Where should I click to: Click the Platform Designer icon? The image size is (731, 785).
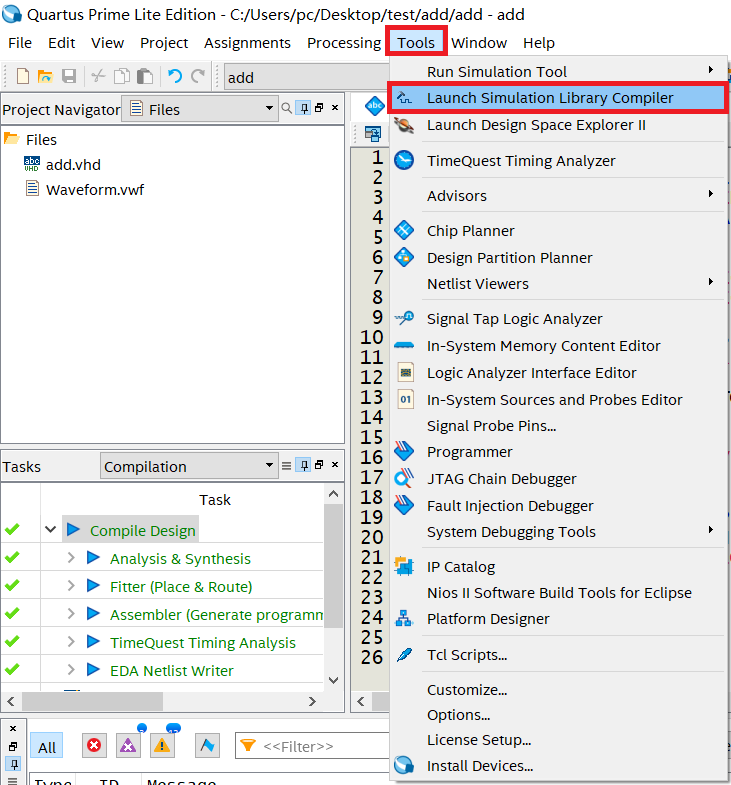404,619
